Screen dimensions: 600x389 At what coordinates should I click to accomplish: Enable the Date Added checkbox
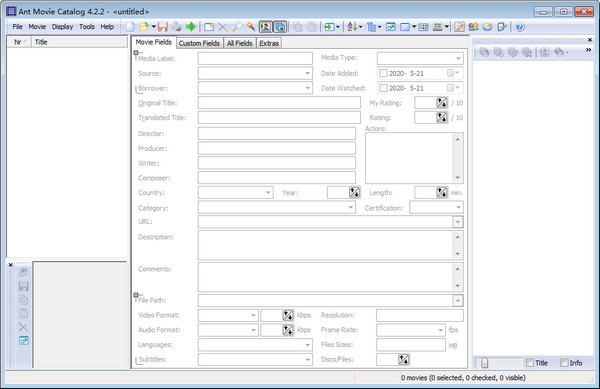(x=383, y=73)
